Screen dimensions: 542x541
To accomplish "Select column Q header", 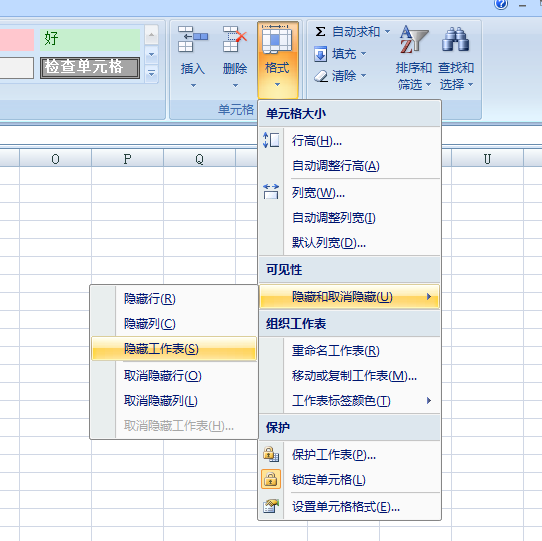I will [199, 159].
